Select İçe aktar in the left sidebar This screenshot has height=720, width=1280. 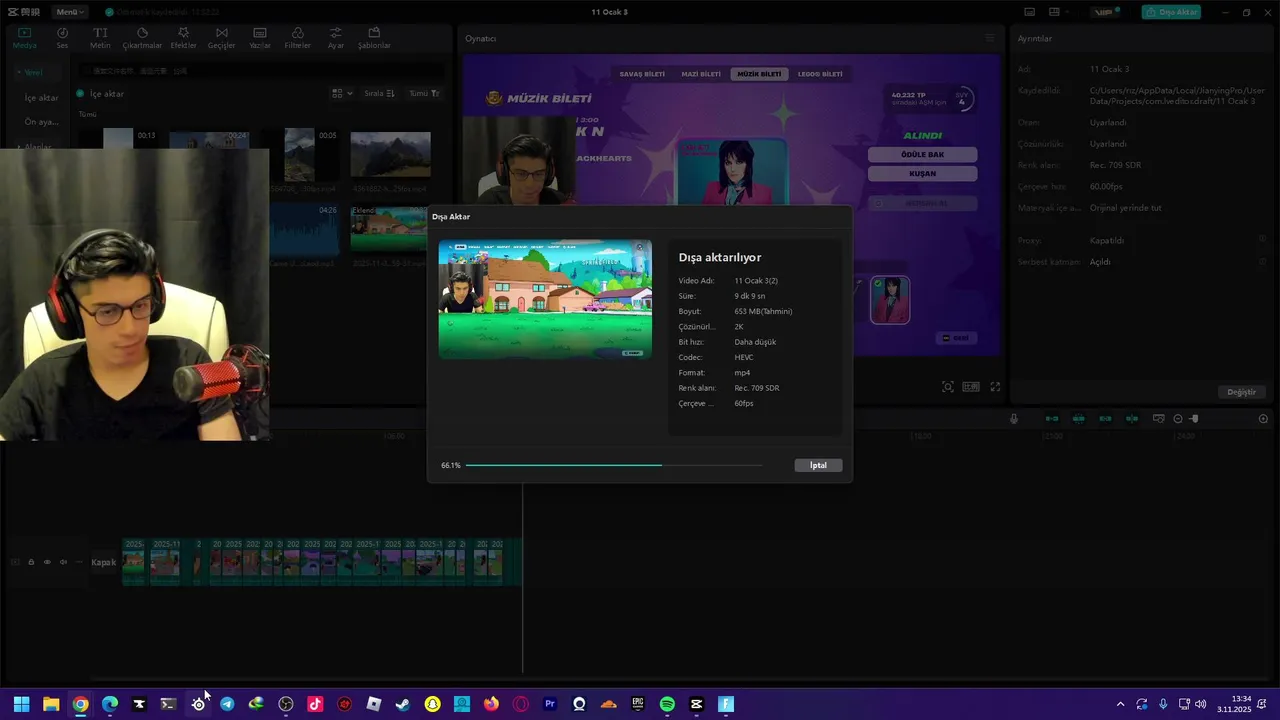[x=41, y=98]
